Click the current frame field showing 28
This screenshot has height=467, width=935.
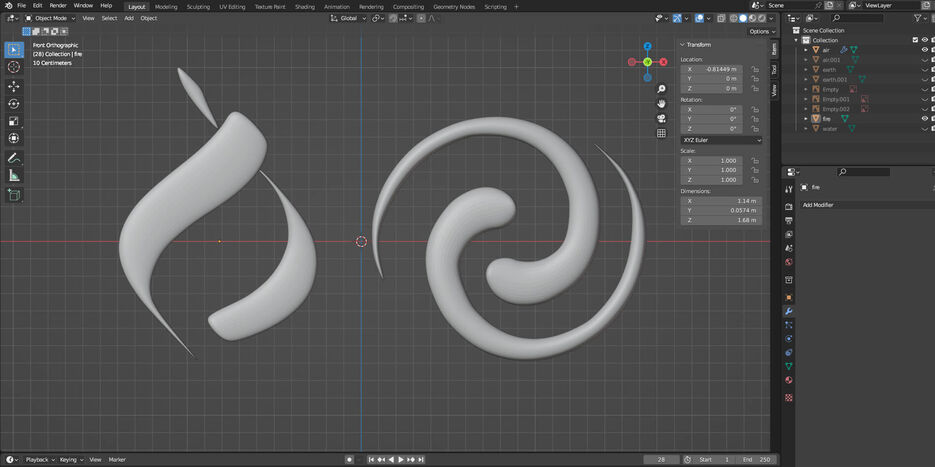[x=661, y=460]
